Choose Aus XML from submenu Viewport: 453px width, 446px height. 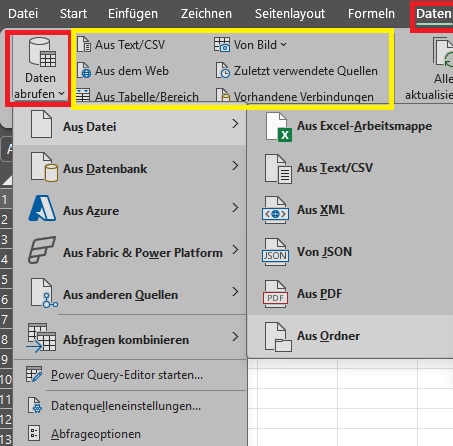350,210
